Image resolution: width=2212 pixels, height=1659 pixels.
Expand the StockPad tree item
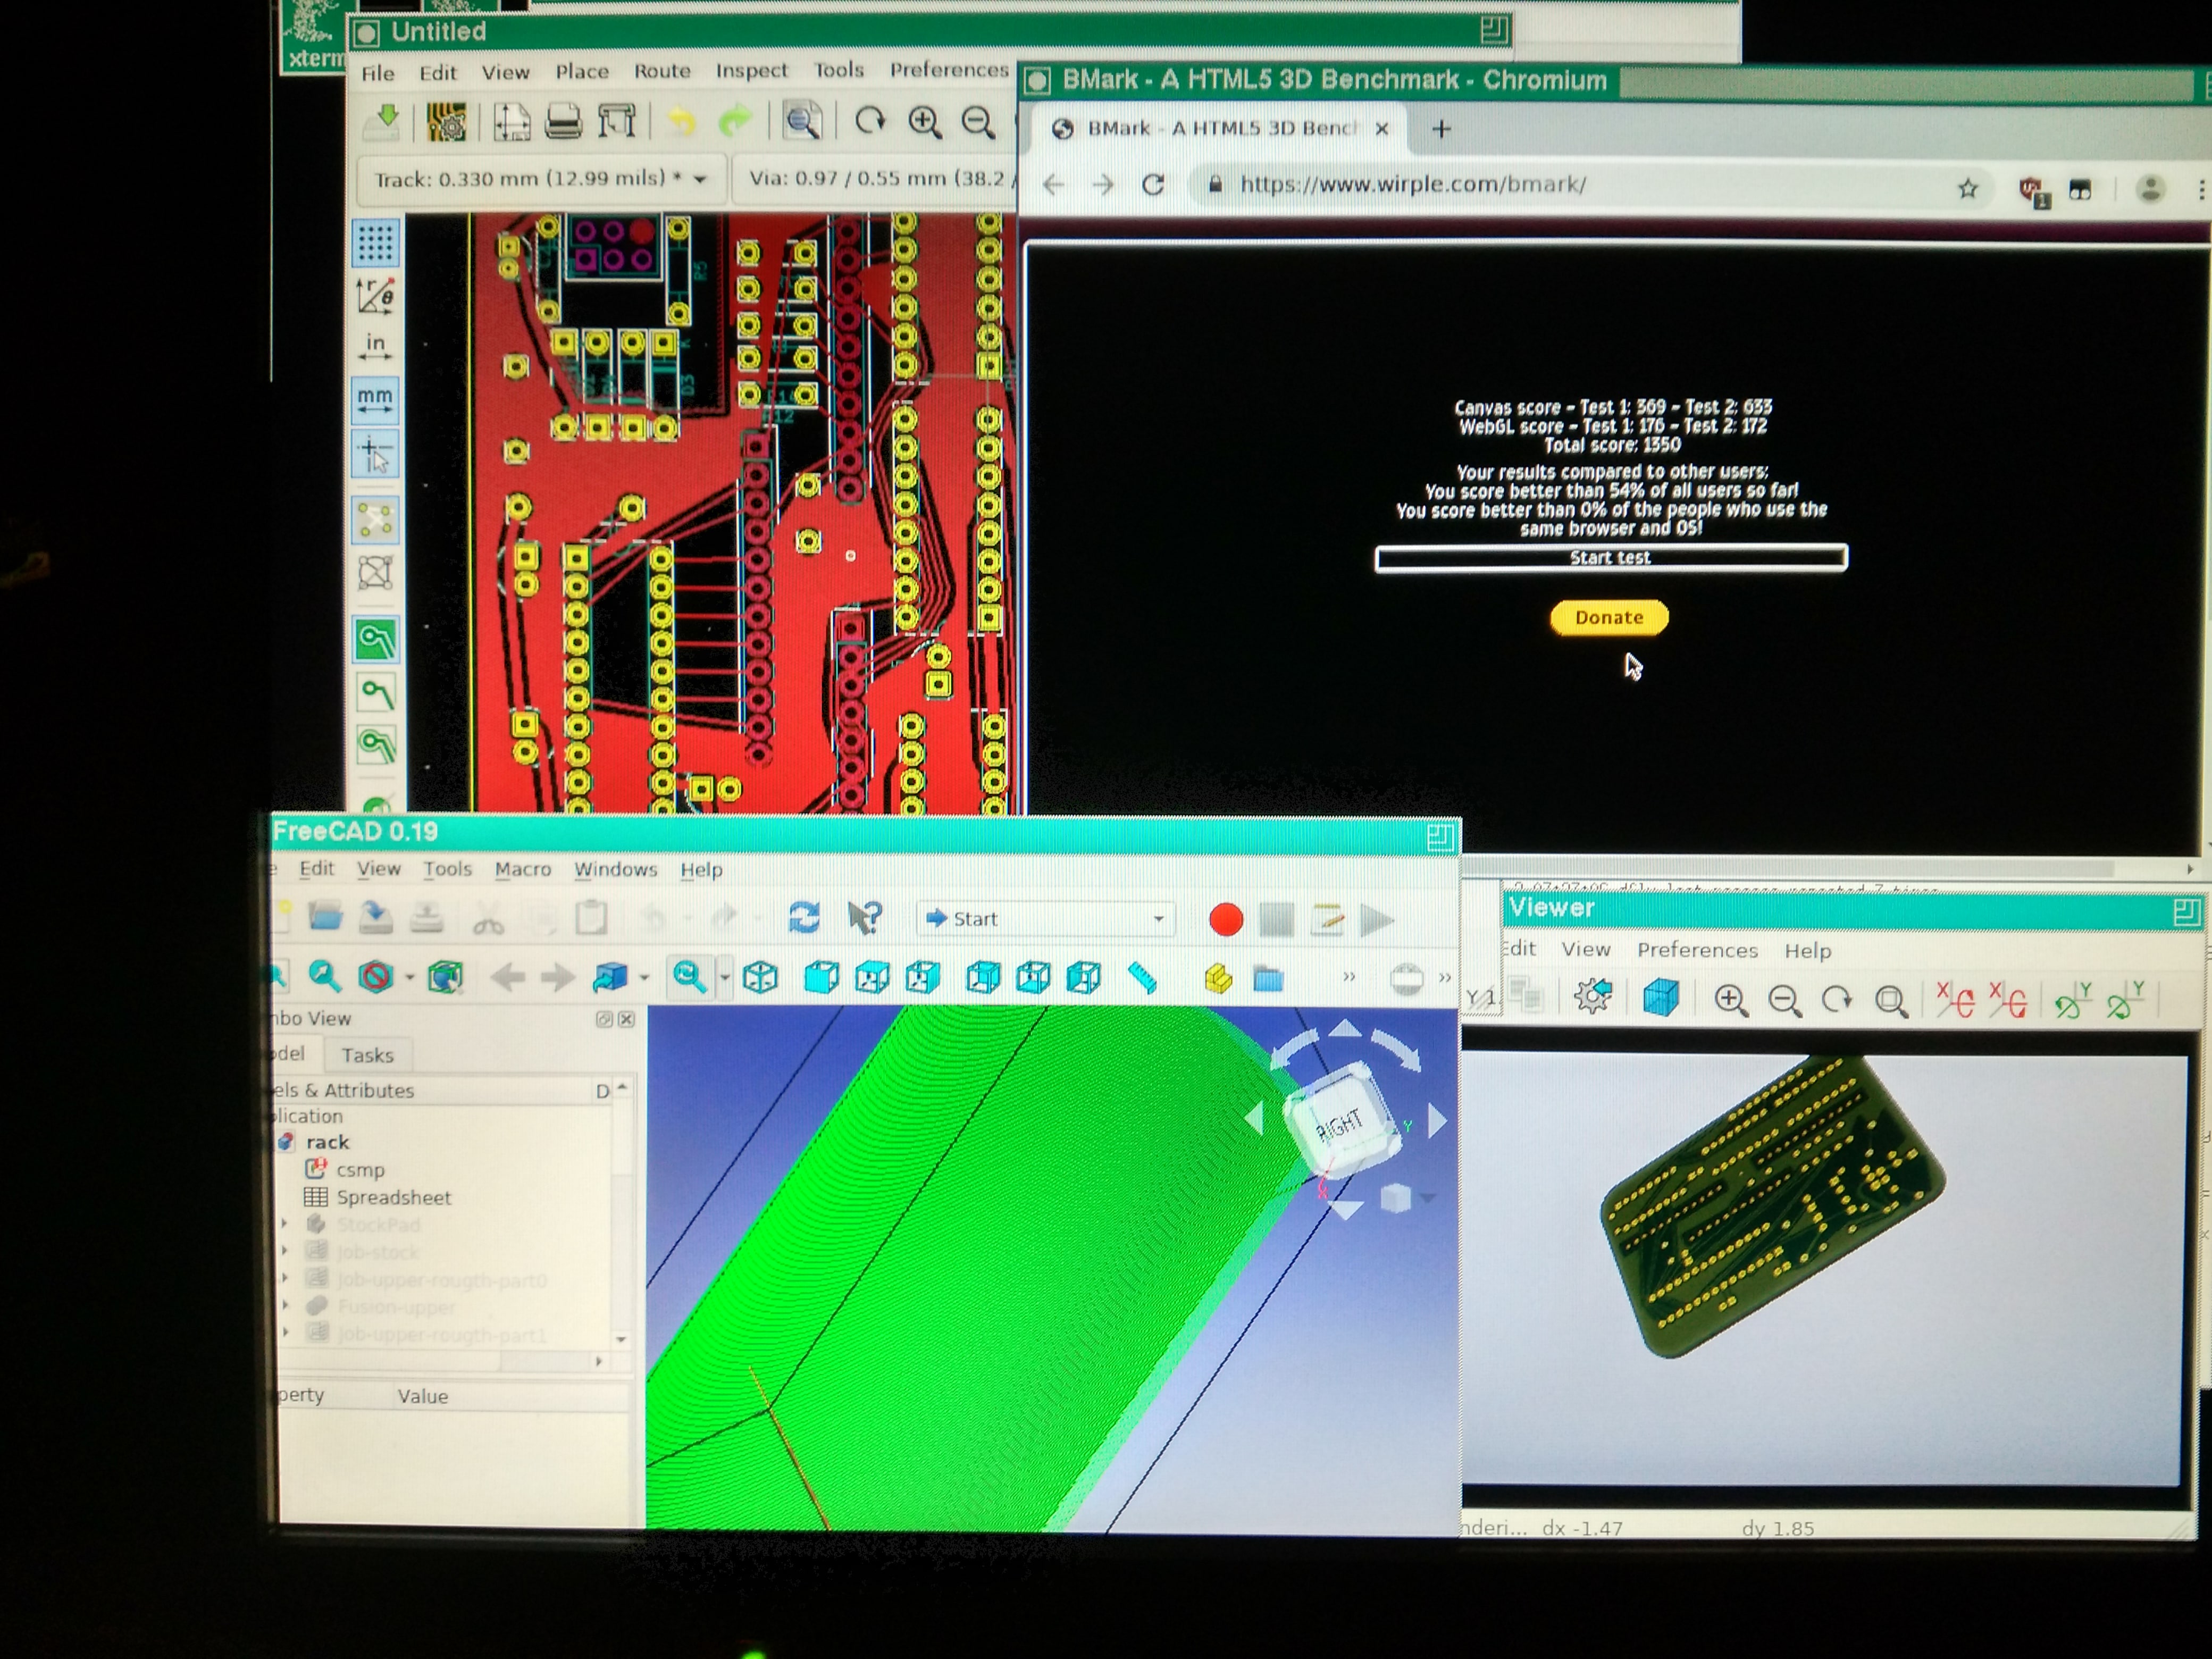[x=285, y=1224]
